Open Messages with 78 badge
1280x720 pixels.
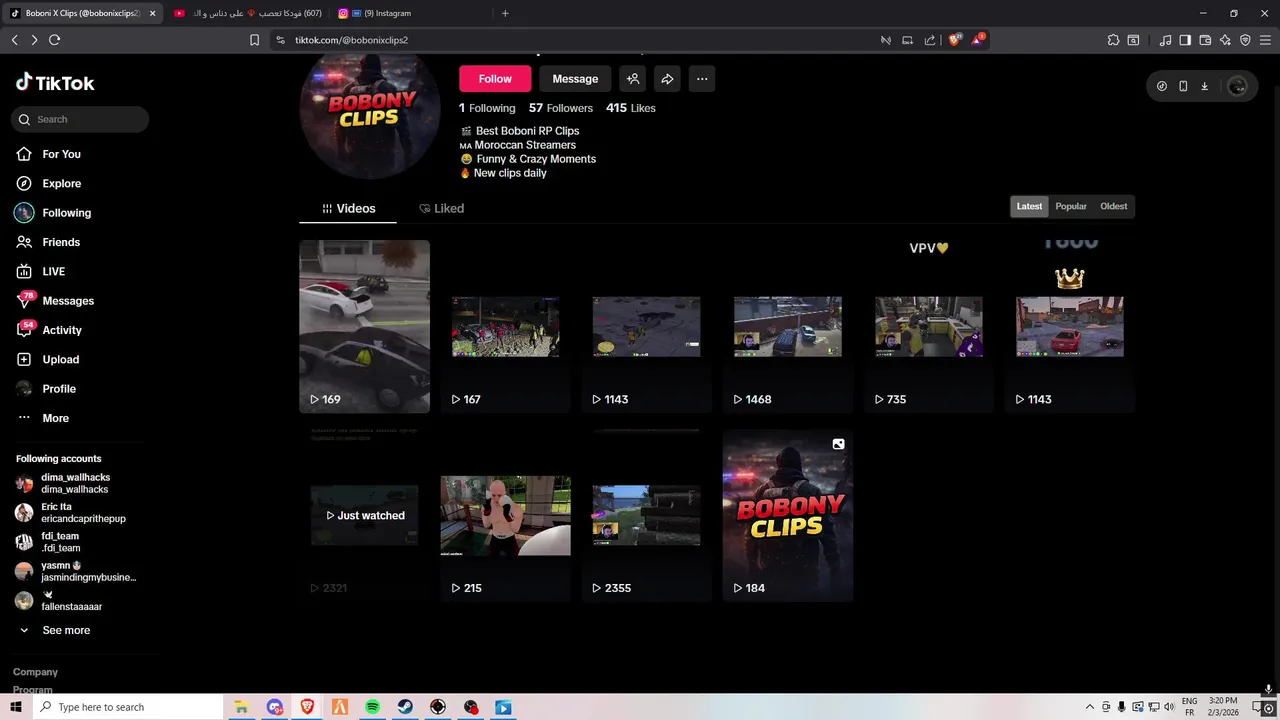[x=67, y=301]
